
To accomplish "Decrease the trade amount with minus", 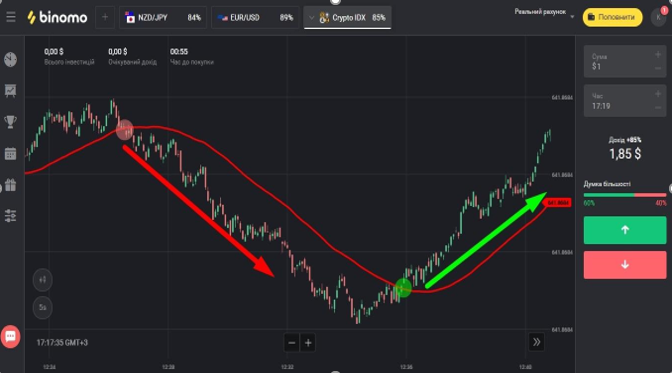I will (658, 69).
